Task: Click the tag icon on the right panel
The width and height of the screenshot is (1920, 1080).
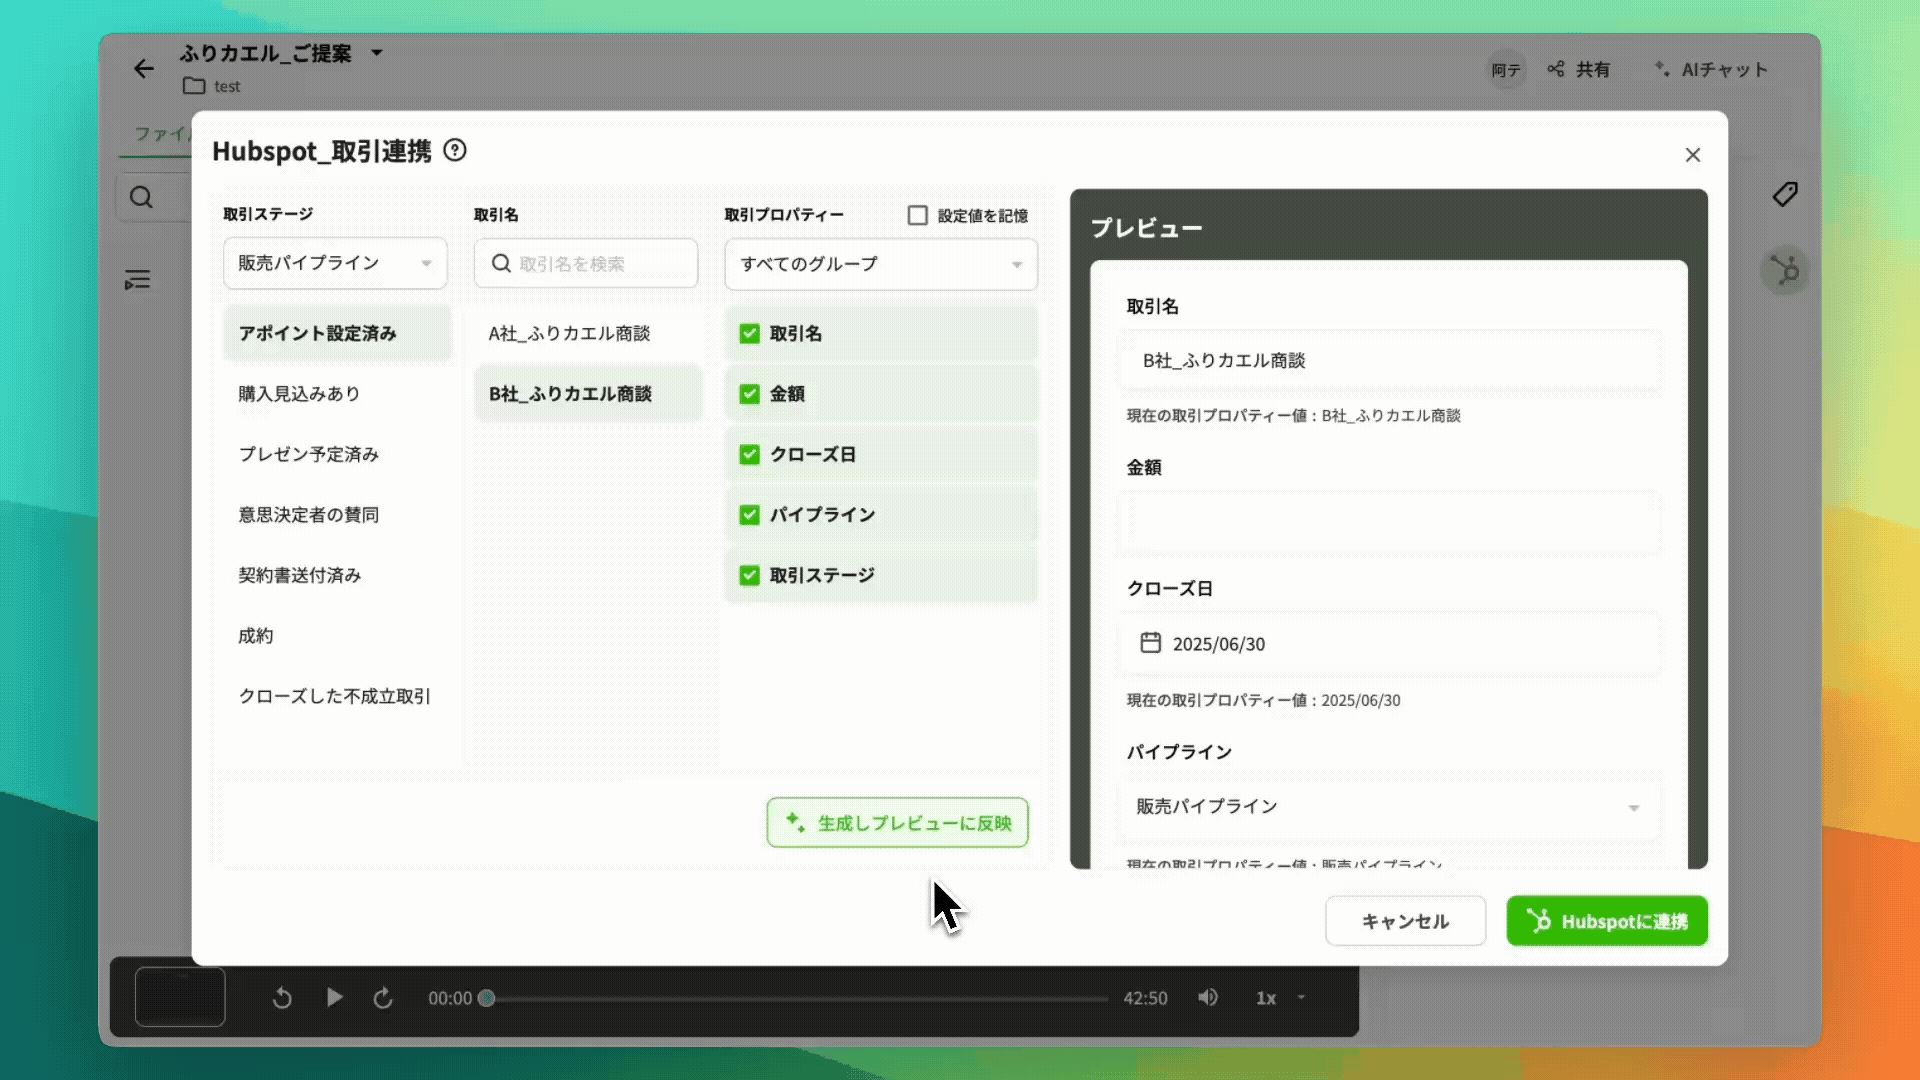Action: point(1785,194)
